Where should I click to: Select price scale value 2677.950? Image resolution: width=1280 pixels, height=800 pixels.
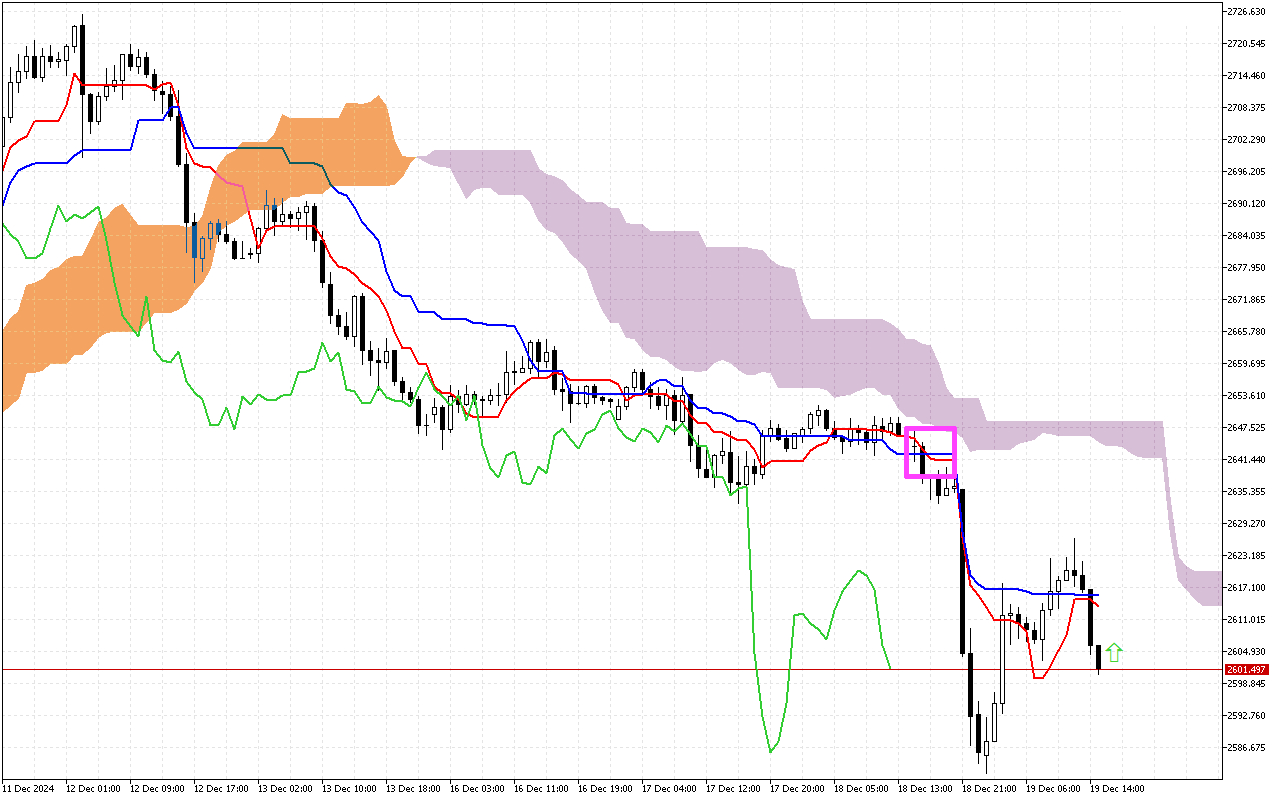coord(1246,268)
